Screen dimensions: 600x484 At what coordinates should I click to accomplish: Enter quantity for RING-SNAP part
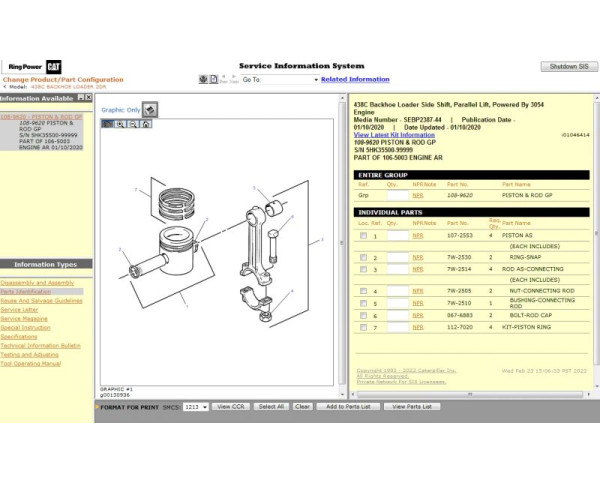click(397, 258)
